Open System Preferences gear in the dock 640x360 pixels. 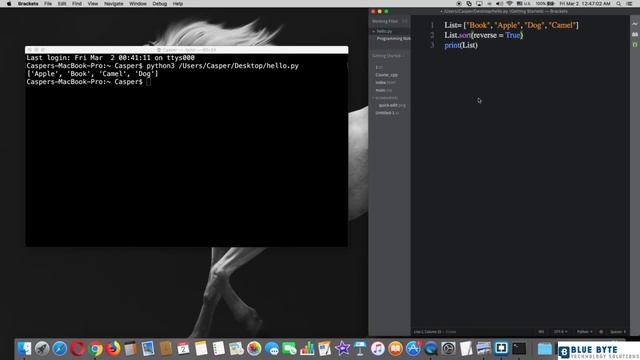coord(448,349)
